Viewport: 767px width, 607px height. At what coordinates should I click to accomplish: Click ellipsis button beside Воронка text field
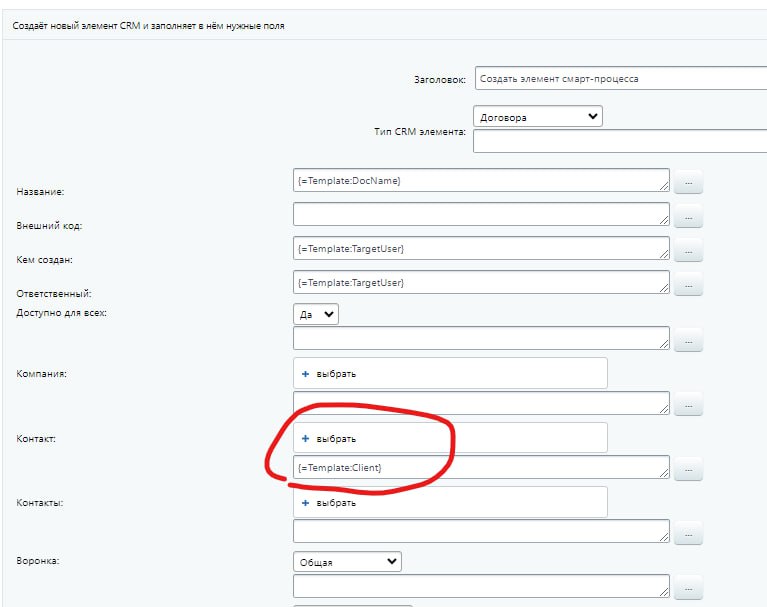(688, 589)
